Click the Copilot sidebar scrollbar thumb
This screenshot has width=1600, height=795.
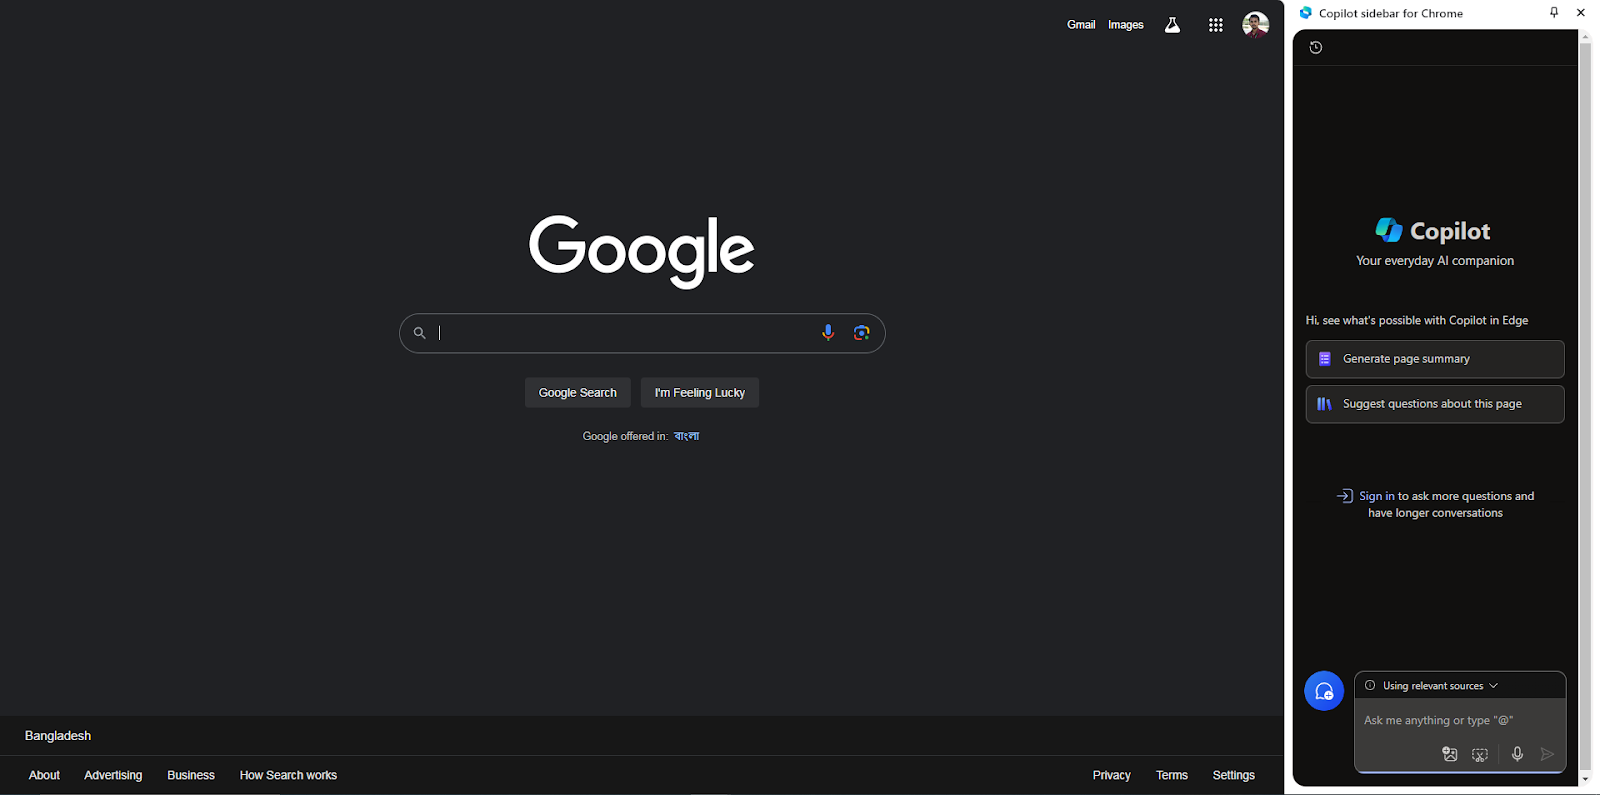tap(1585, 405)
